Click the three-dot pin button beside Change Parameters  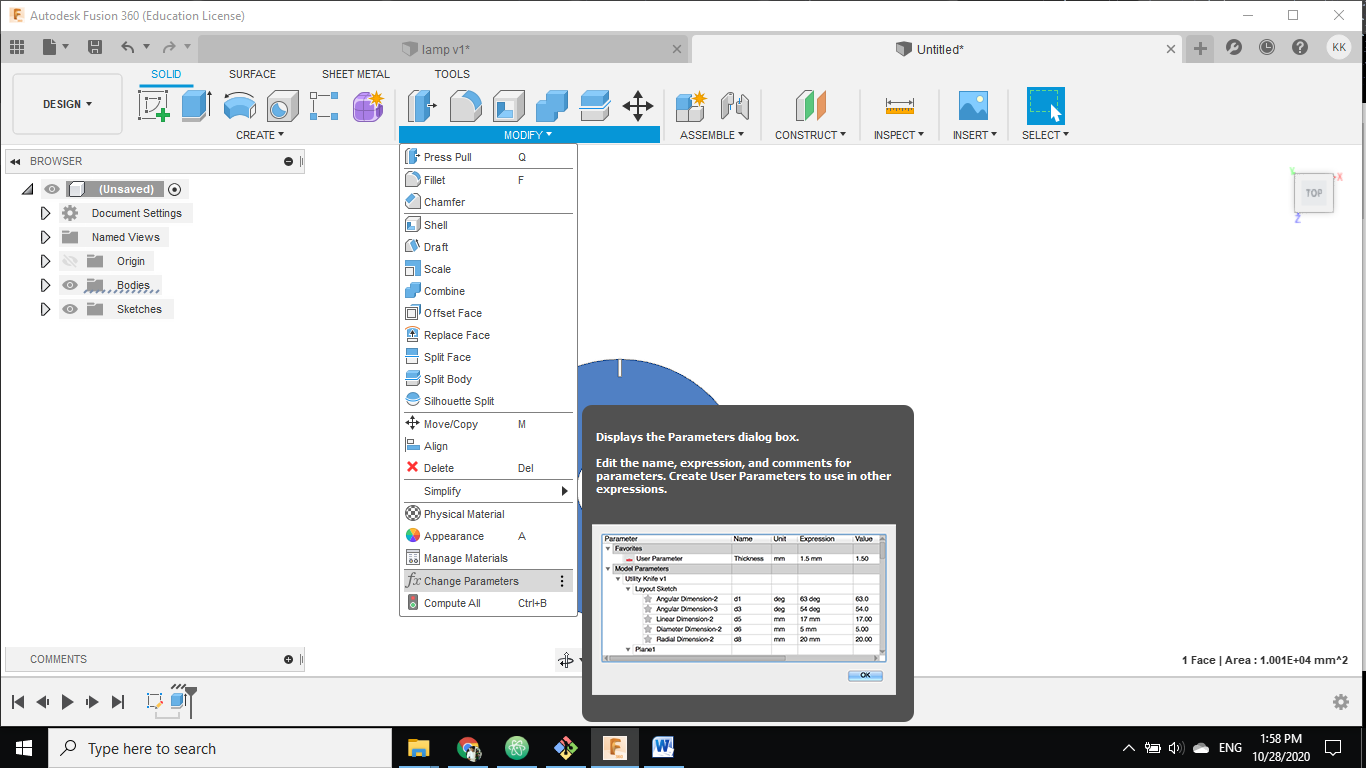click(x=562, y=581)
